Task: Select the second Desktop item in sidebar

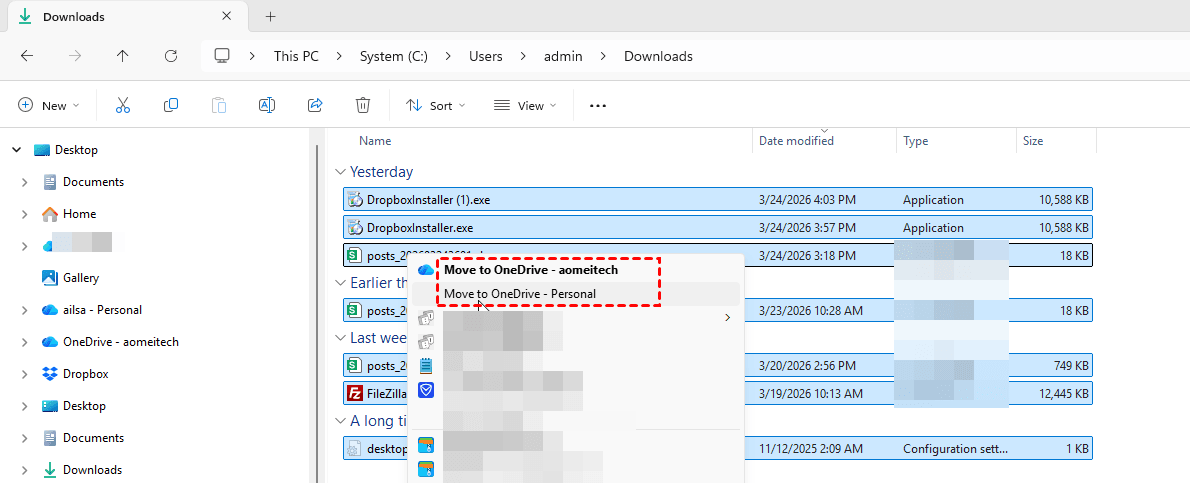Action: click(x=84, y=406)
